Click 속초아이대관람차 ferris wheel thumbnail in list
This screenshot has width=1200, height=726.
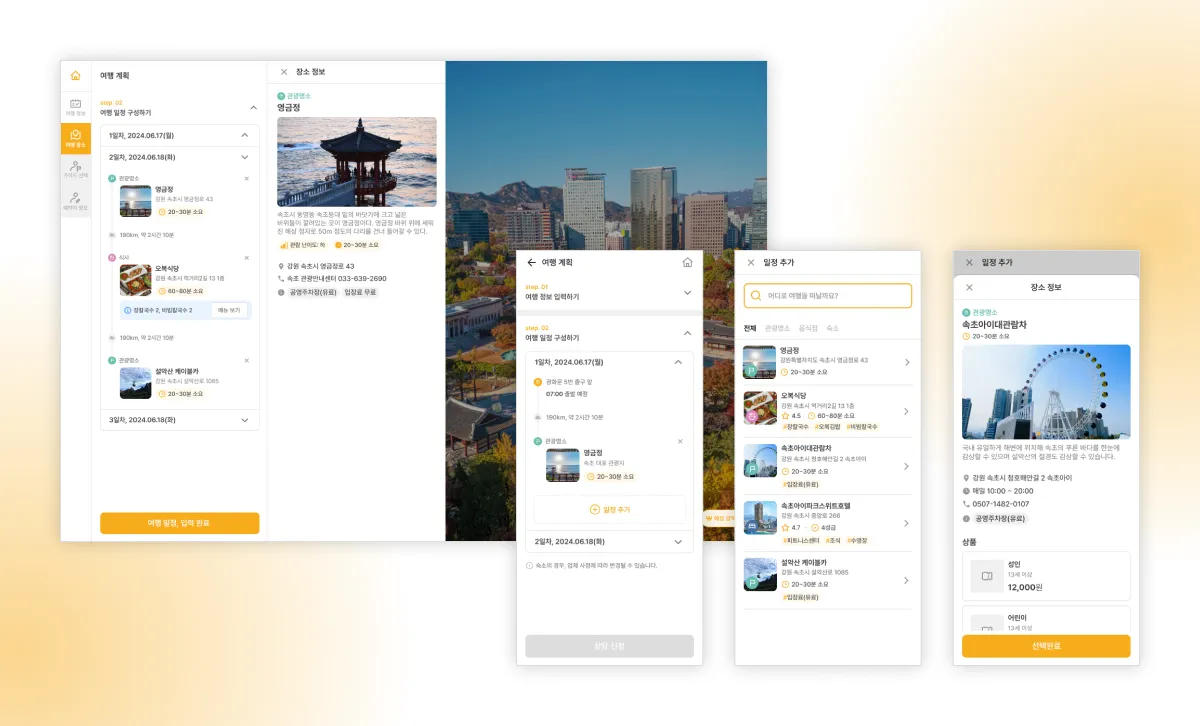point(760,461)
